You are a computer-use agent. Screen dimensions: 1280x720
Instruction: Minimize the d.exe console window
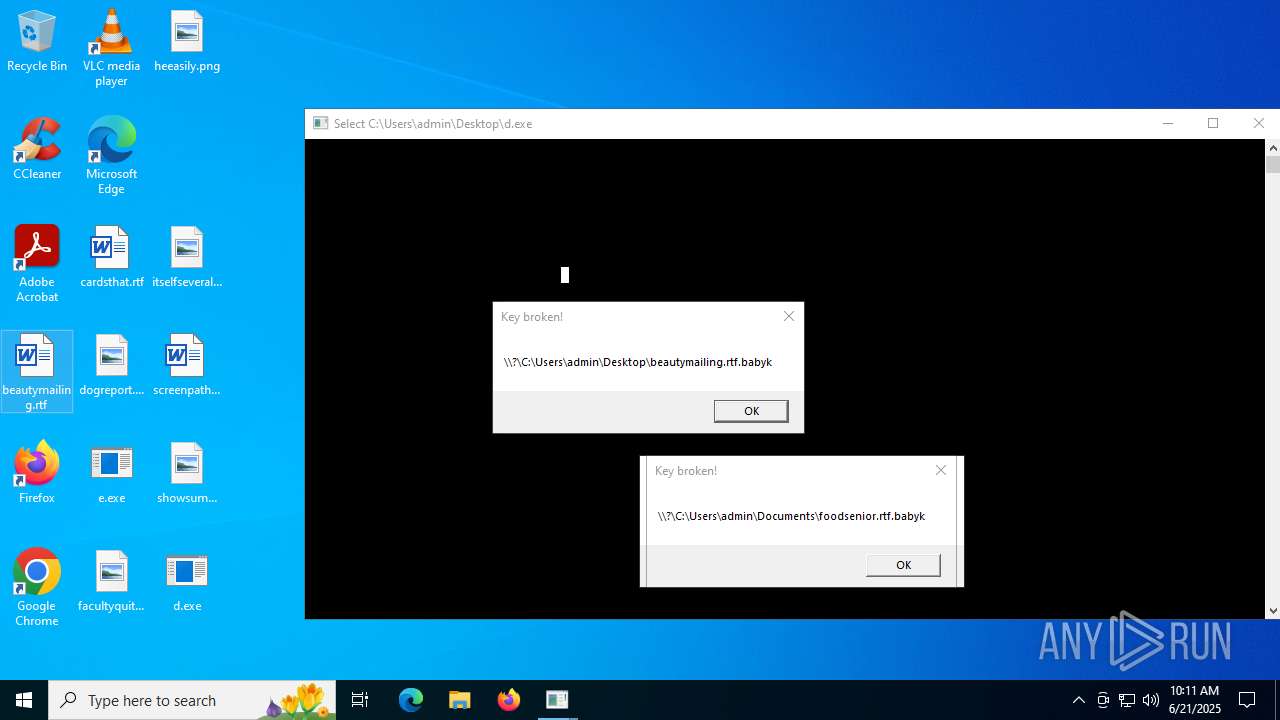[x=1167, y=123]
